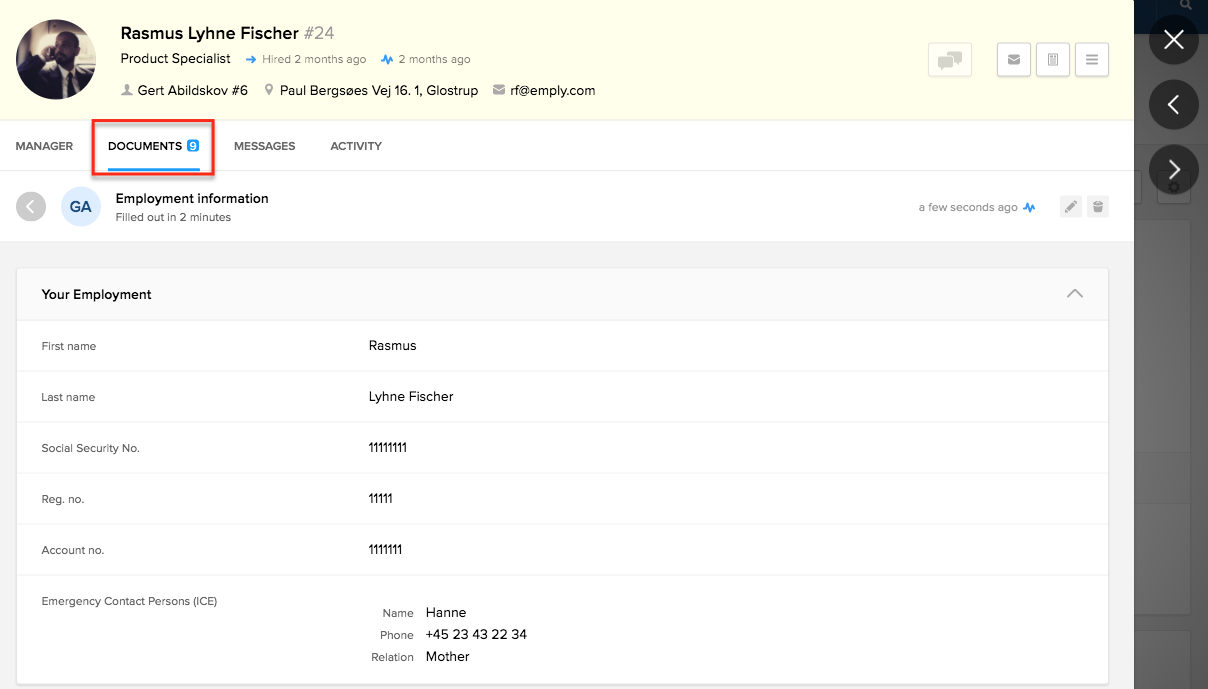Viewport: 1208px width, 689px height.
Task: Open the Activity tab
Action: [x=356, y=146]
